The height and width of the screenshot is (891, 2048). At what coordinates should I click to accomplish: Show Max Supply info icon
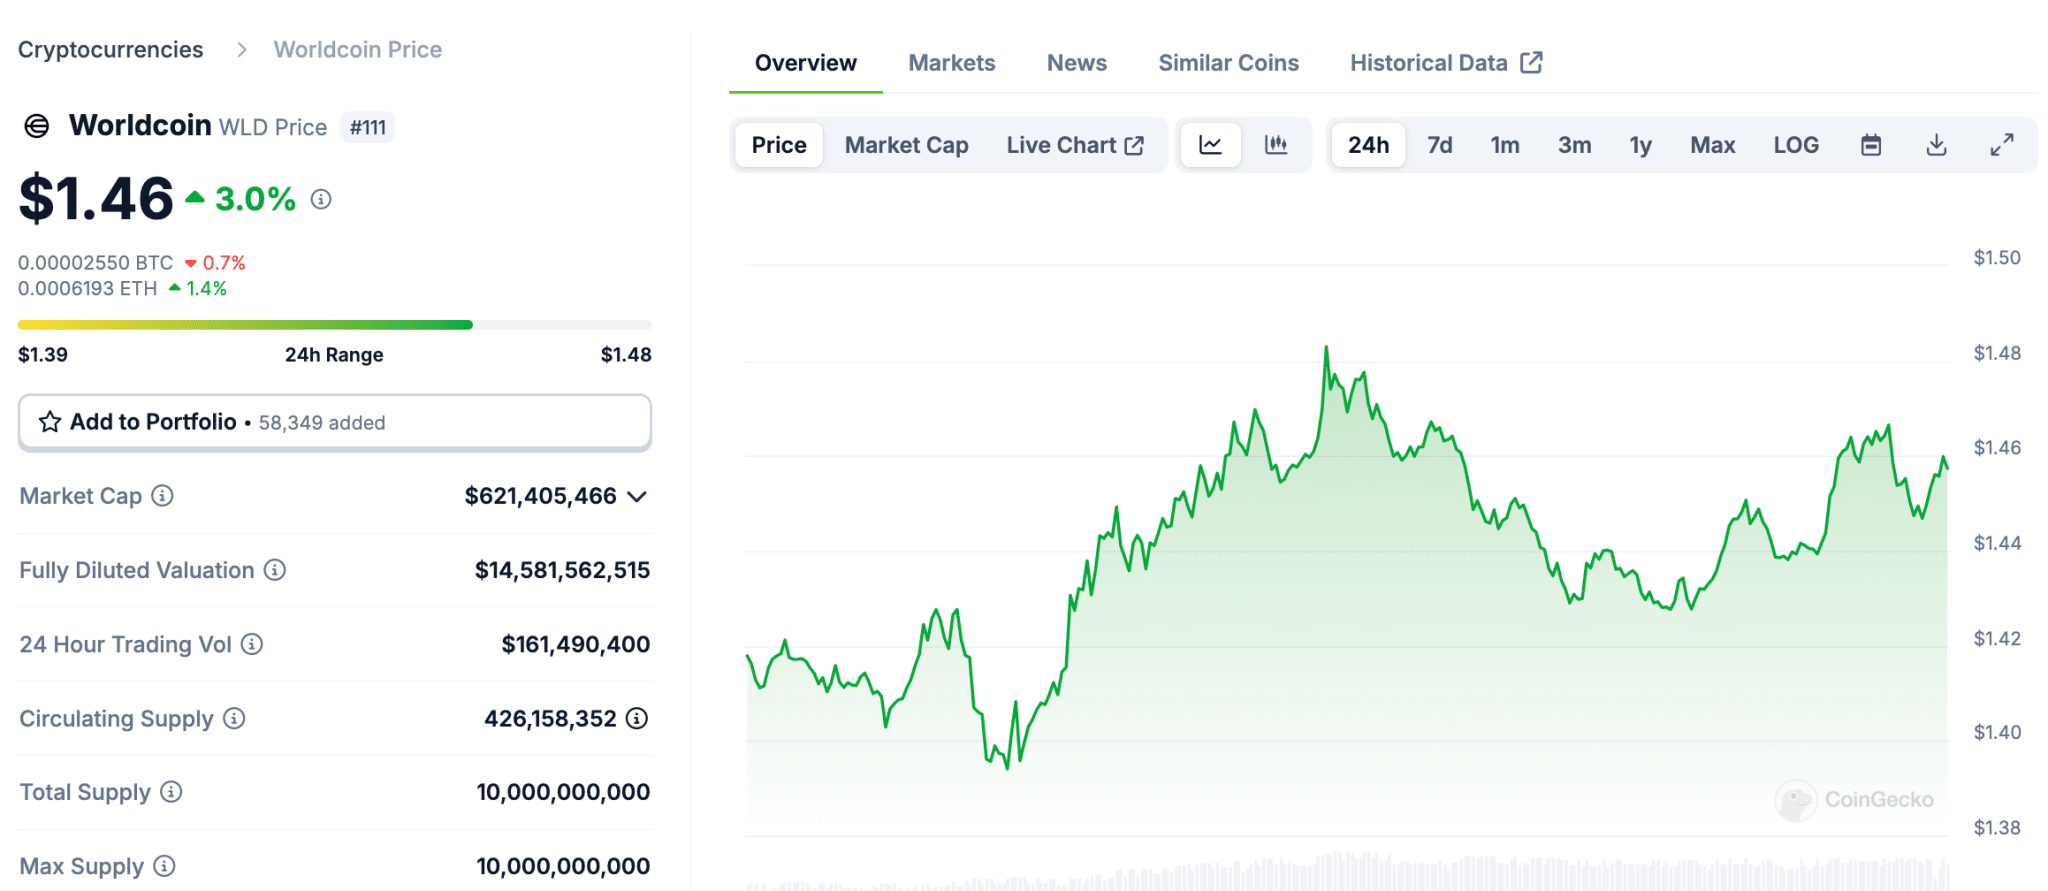point(165,866)
